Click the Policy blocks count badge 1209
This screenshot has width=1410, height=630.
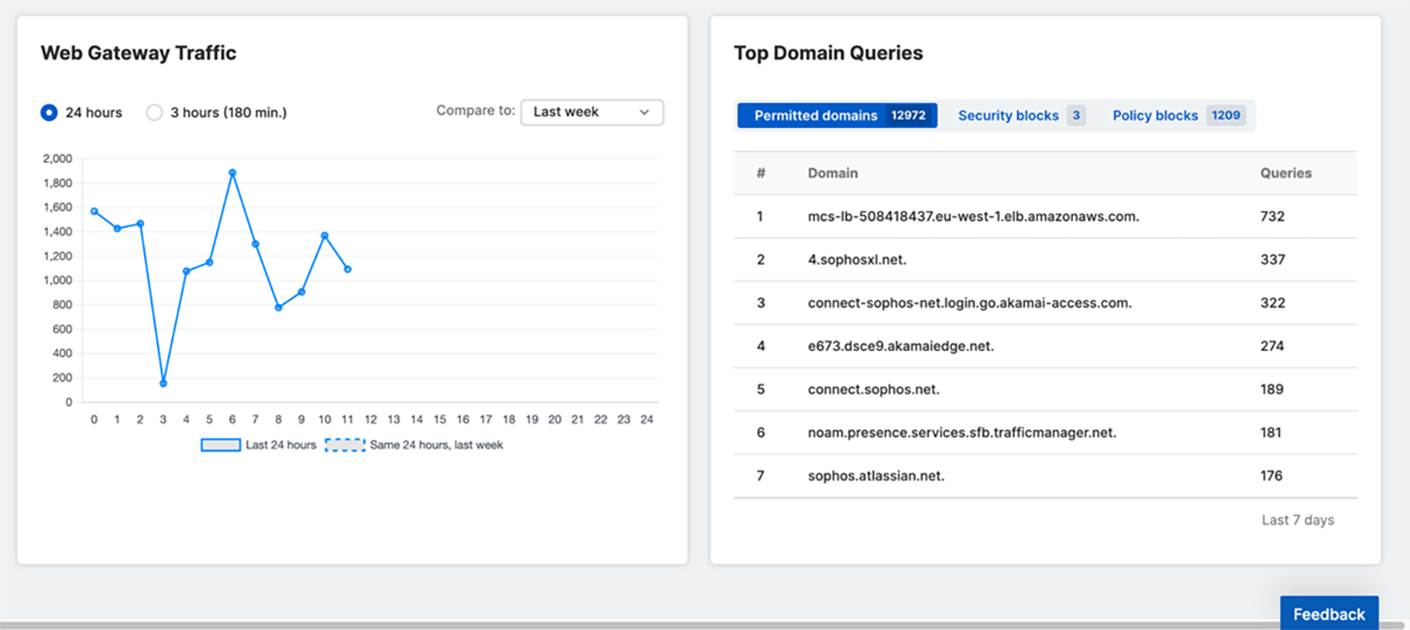tap(1226, 115)
